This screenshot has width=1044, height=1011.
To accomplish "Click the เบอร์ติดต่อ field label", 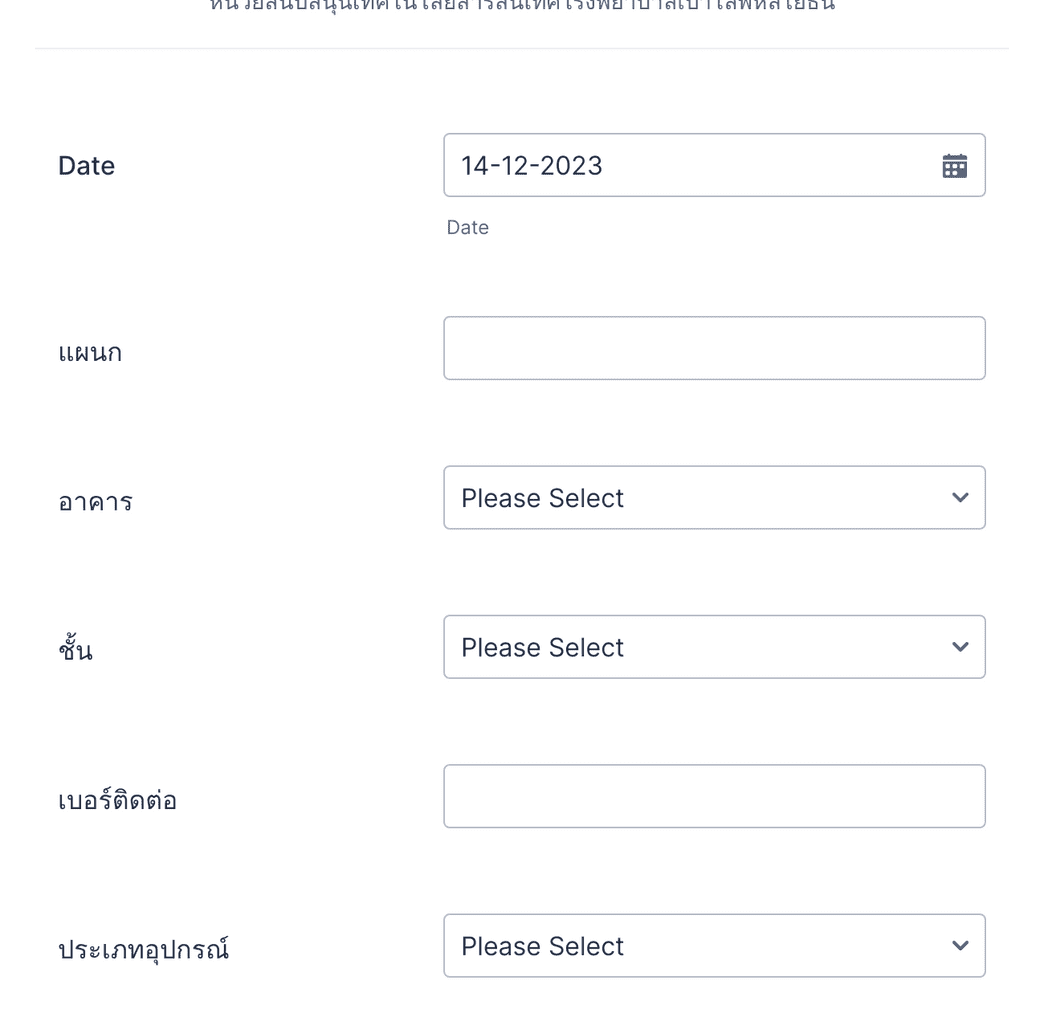I will click(119, 798).
